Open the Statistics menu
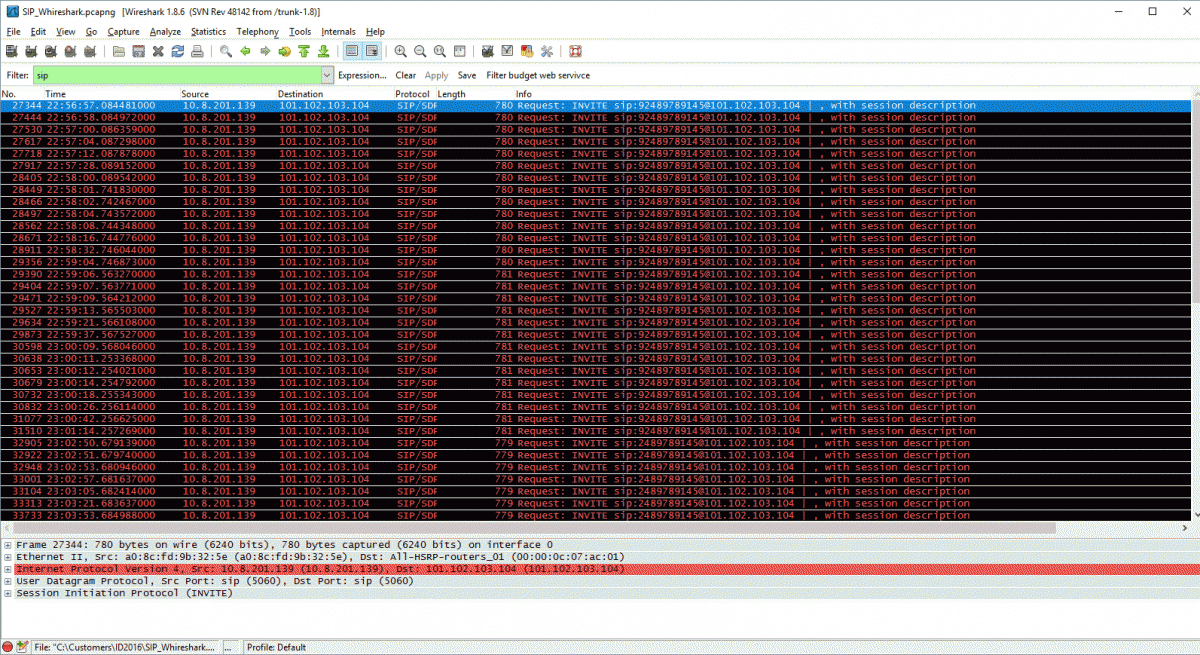1200x655 pixels. point(208,32)
